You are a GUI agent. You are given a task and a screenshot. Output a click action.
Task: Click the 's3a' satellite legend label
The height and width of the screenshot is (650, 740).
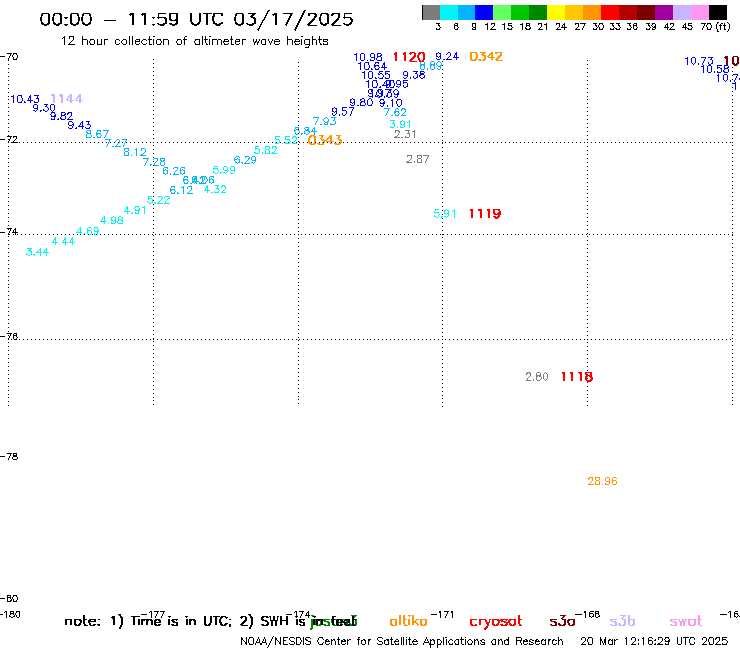point(562,621)
